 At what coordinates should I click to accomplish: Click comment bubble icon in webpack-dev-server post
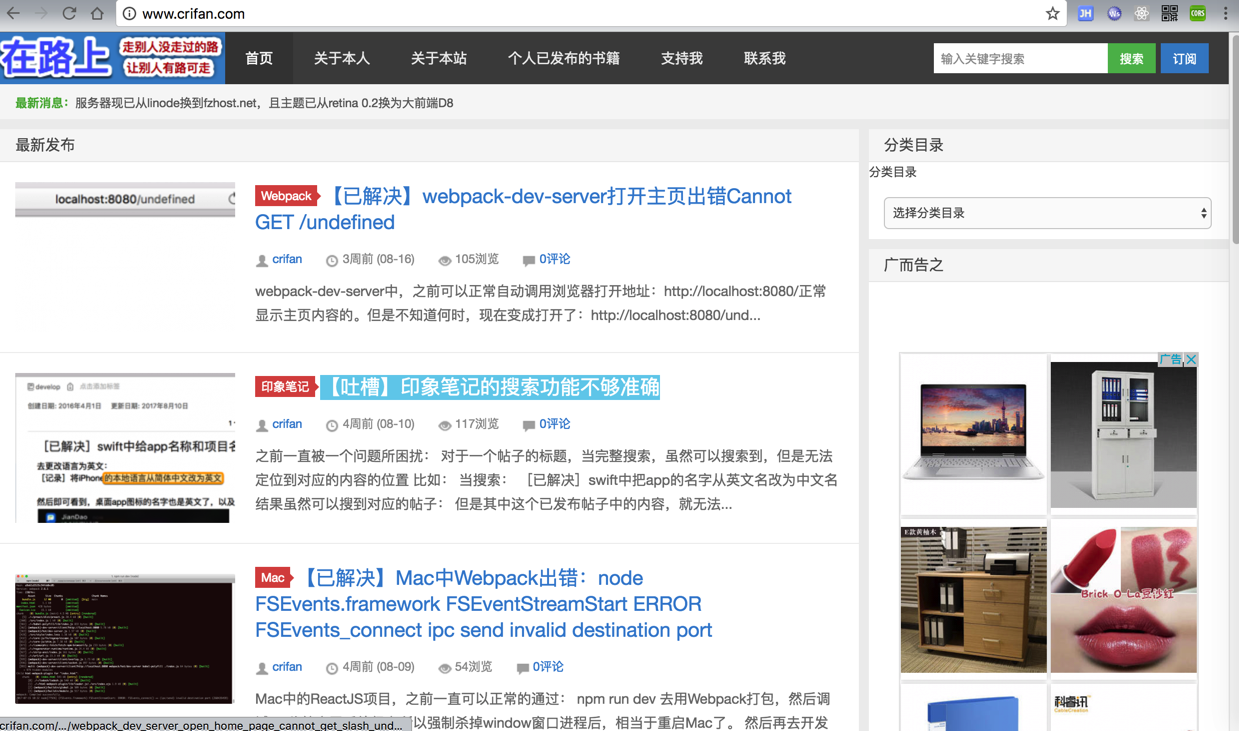[x=529, y=260]
